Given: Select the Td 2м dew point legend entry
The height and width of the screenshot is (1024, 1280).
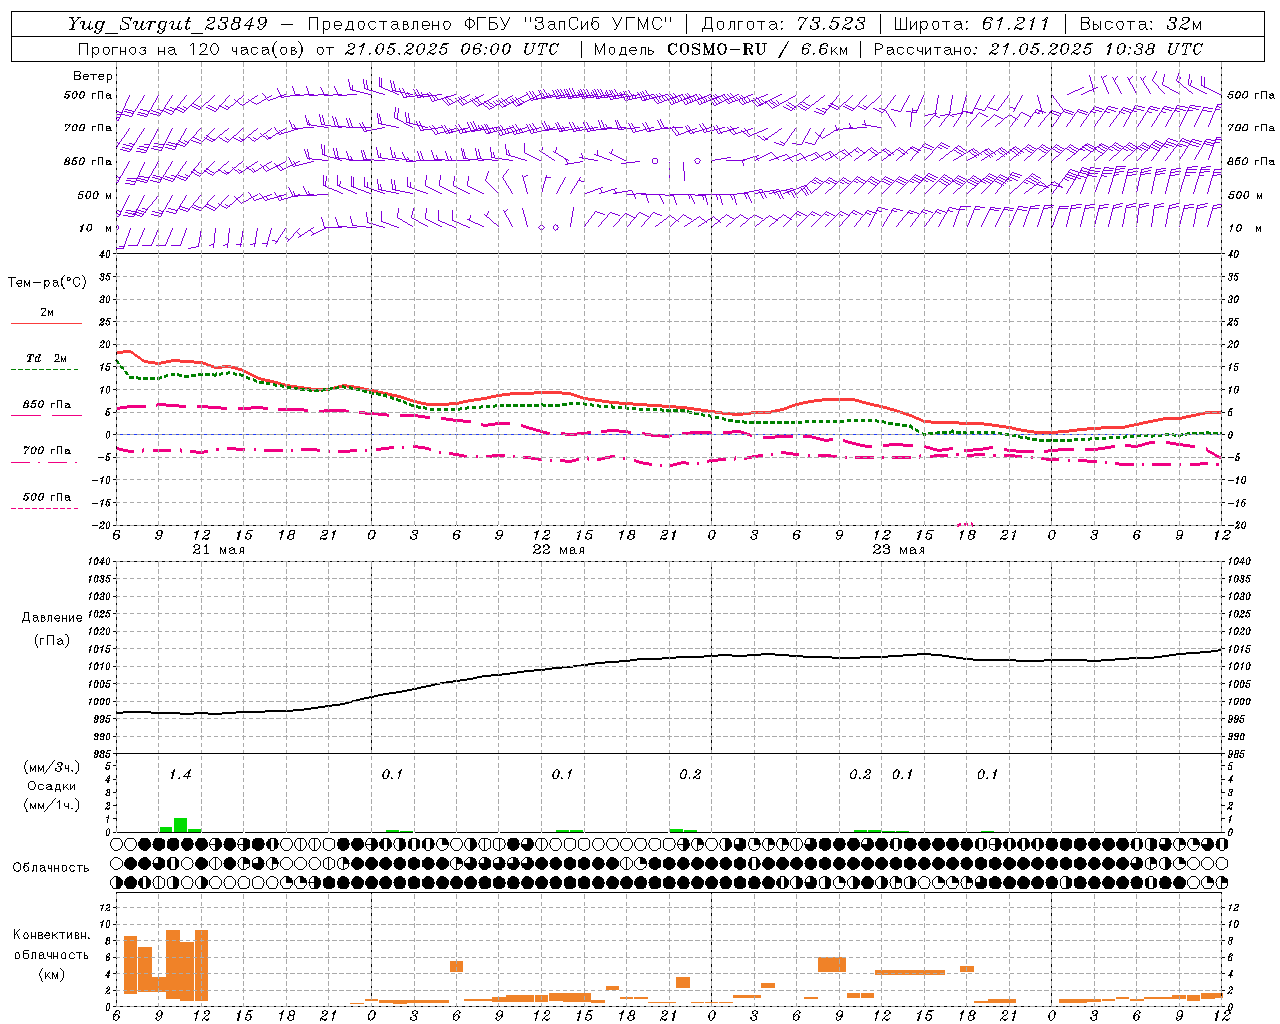Looking at the screenshot, I should tap(46, 358).
